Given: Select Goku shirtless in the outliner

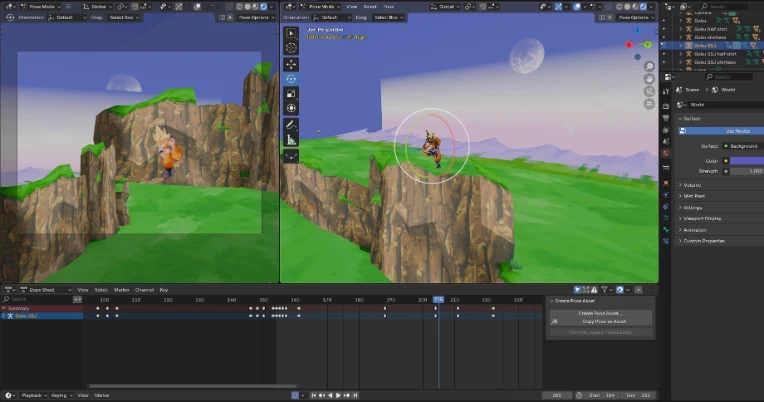Looking at the screenshot, I should pos(710,37).
